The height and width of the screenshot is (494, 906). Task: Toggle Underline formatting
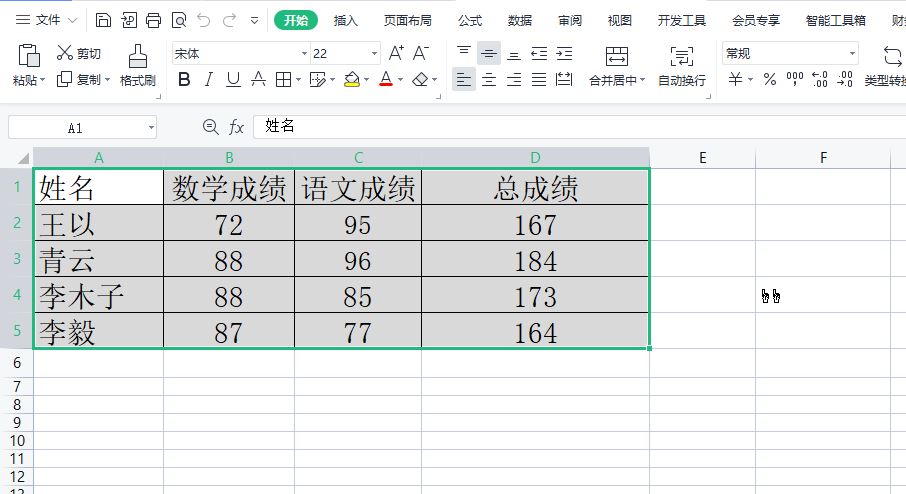(x=233, y=79)
